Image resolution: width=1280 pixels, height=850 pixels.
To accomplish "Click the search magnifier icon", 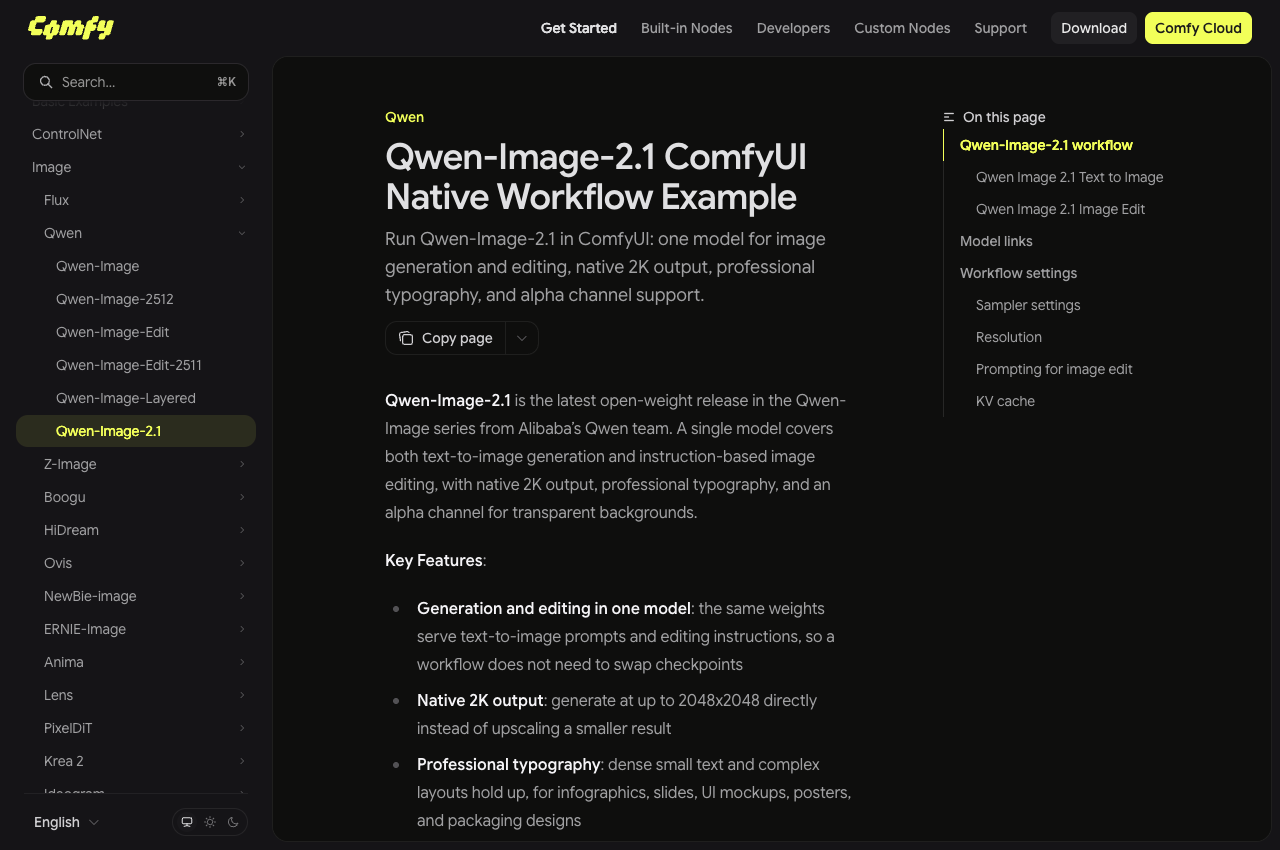I will 45,82.
